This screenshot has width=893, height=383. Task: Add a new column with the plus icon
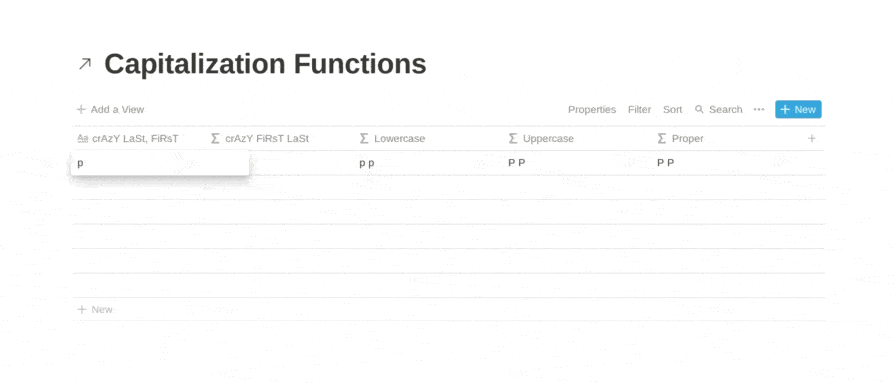pos(812,138)
